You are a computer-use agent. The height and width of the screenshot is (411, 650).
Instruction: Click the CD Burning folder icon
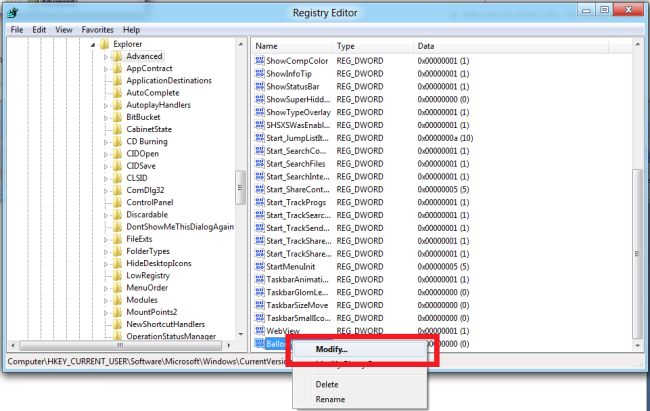118,141
